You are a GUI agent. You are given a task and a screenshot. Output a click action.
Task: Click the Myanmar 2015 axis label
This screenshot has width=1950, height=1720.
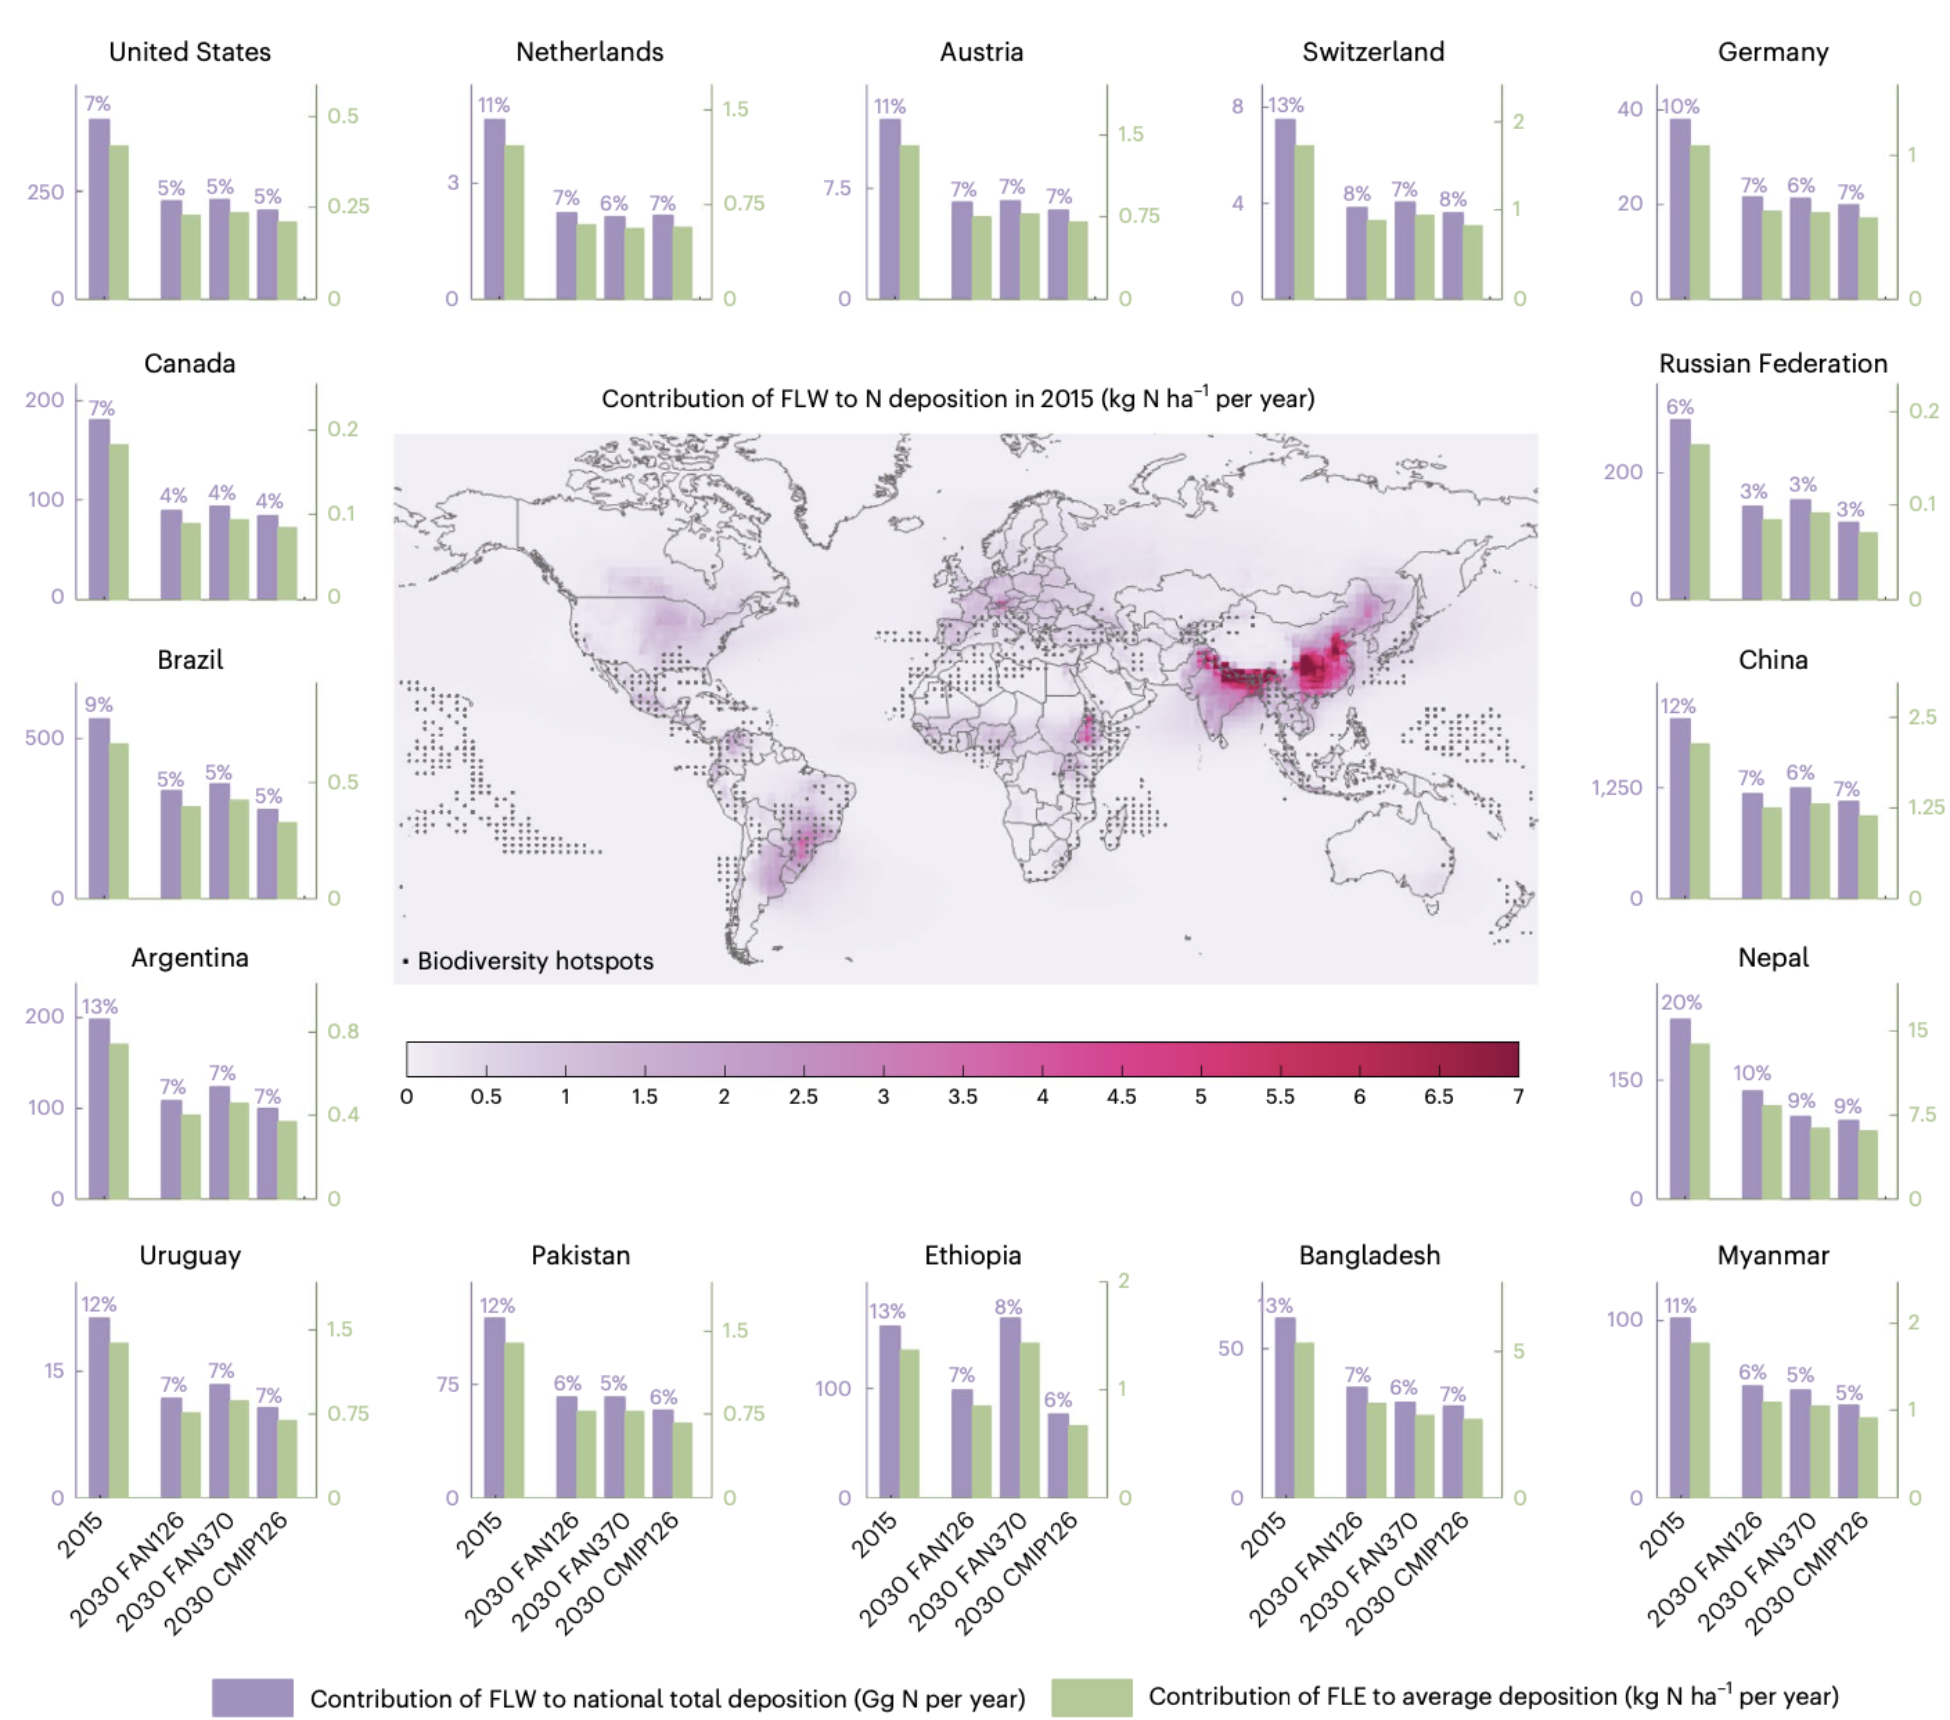1662,1537
